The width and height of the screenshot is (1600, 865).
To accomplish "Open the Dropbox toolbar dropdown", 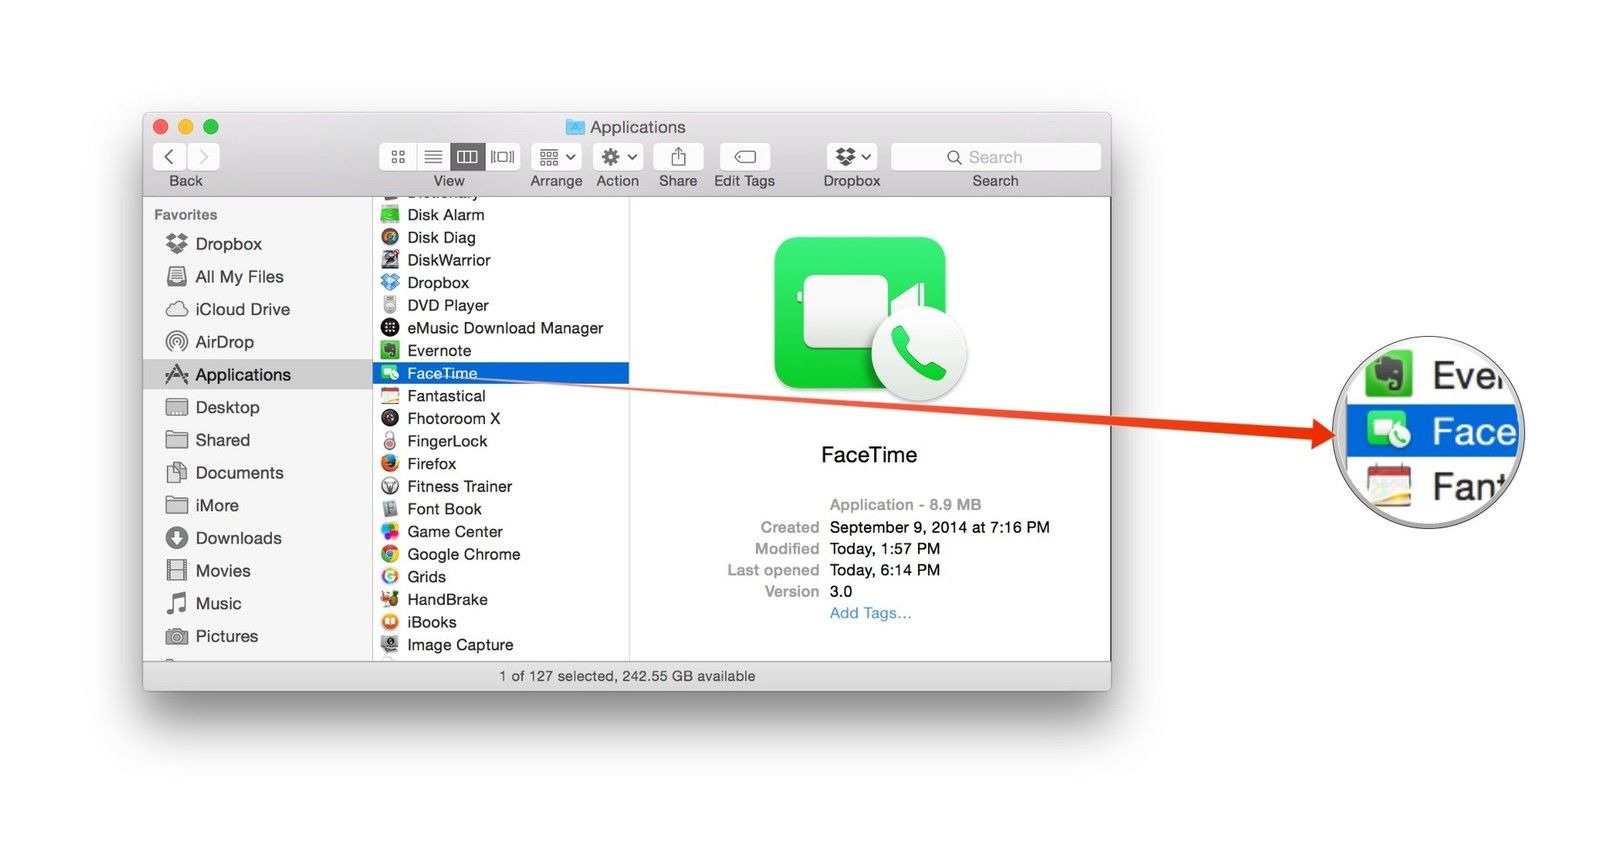I will 852,157.
